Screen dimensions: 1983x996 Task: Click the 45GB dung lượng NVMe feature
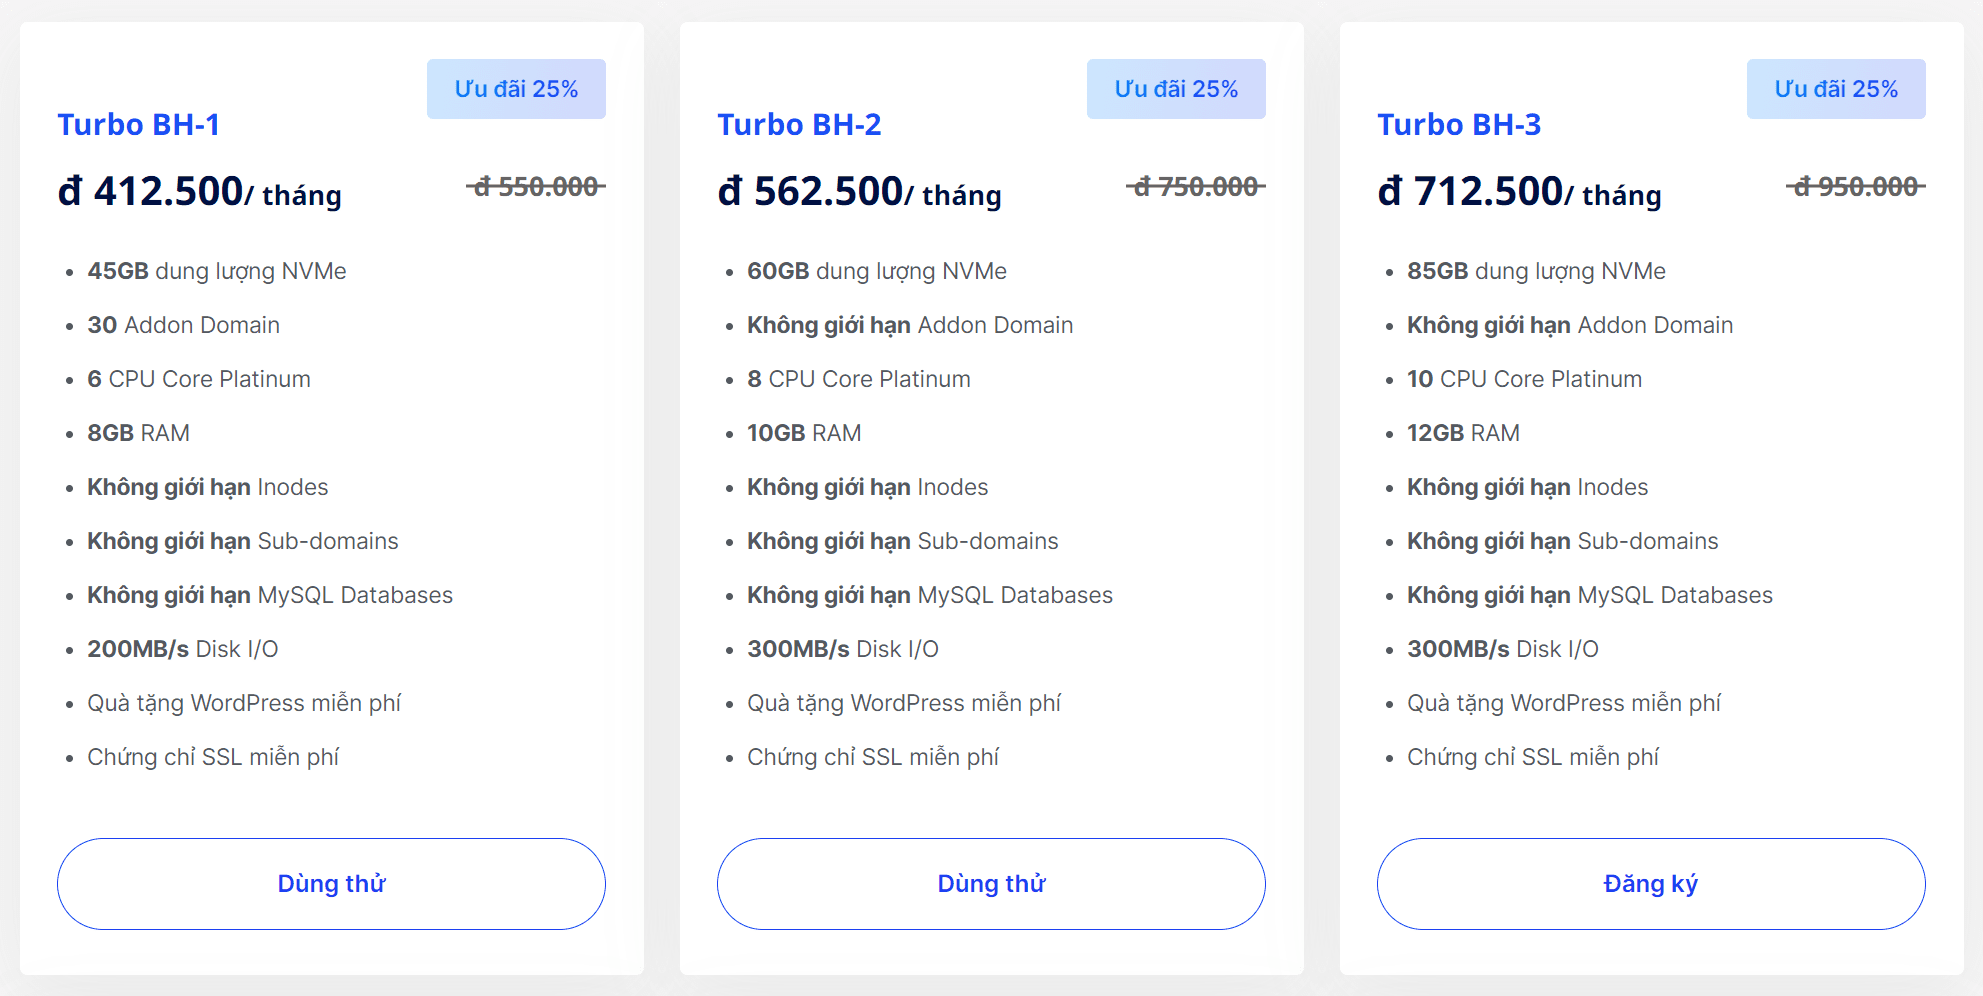tap(217, 271)
